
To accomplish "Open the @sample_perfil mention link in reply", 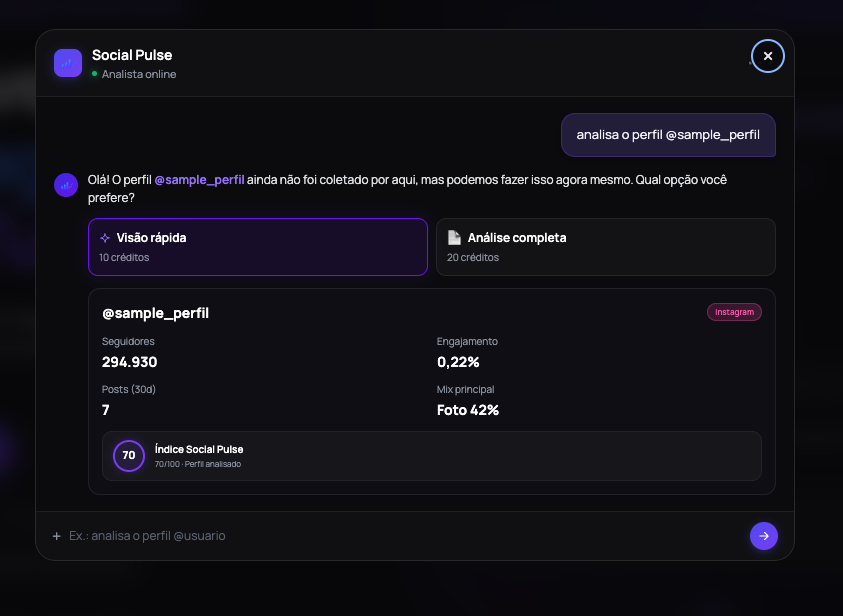I will click(199, 180).
